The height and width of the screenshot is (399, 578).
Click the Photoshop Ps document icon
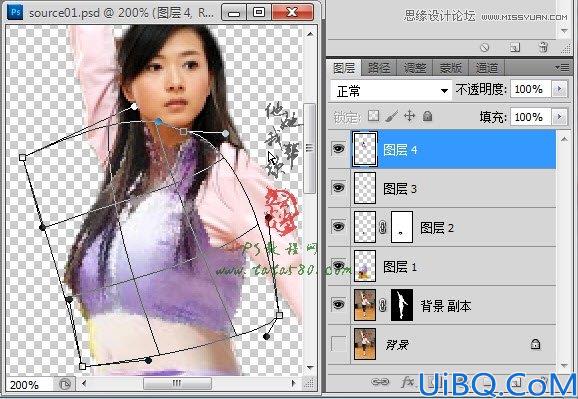[x=15, y=12]
